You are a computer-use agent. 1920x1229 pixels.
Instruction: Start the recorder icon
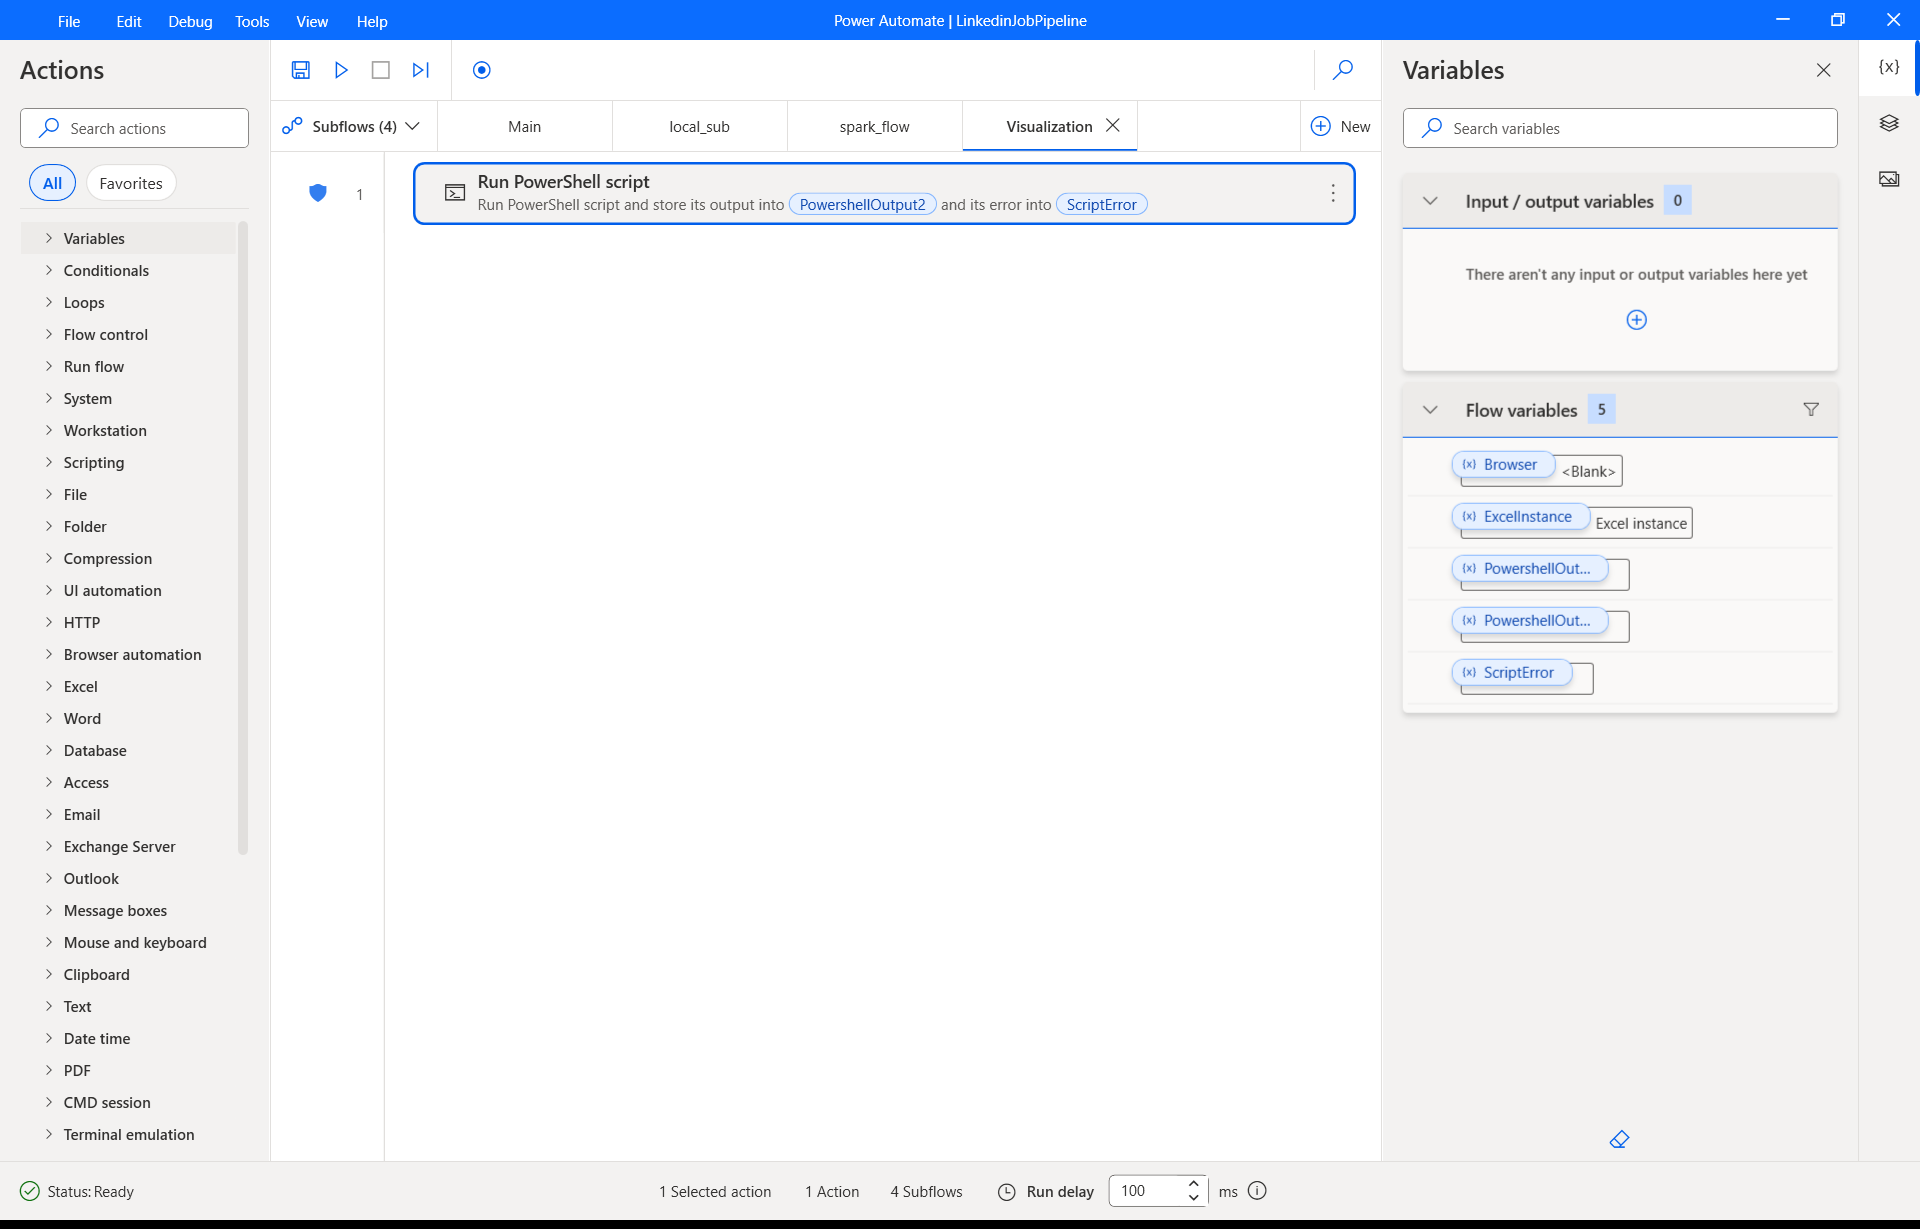(x=482, y=70)
